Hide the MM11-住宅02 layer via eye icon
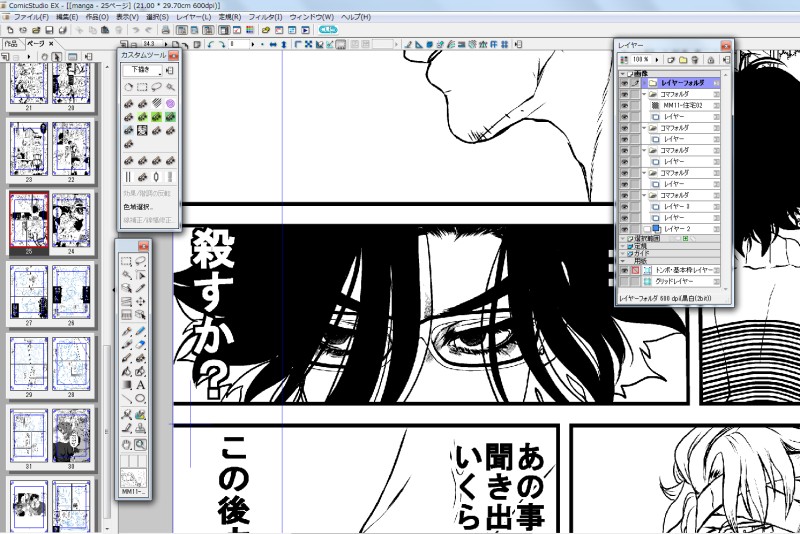This screenshot has height=534, width=800. point(624,105)
